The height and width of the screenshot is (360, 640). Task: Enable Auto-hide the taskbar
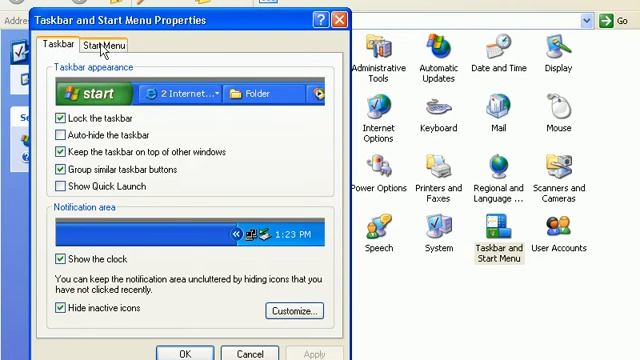tap(60, 135)
